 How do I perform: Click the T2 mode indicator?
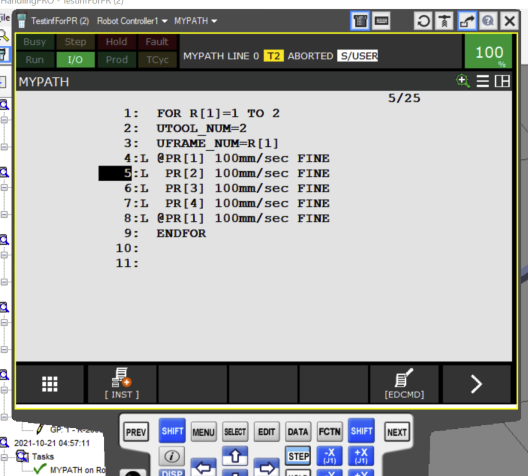coord(273,56)
